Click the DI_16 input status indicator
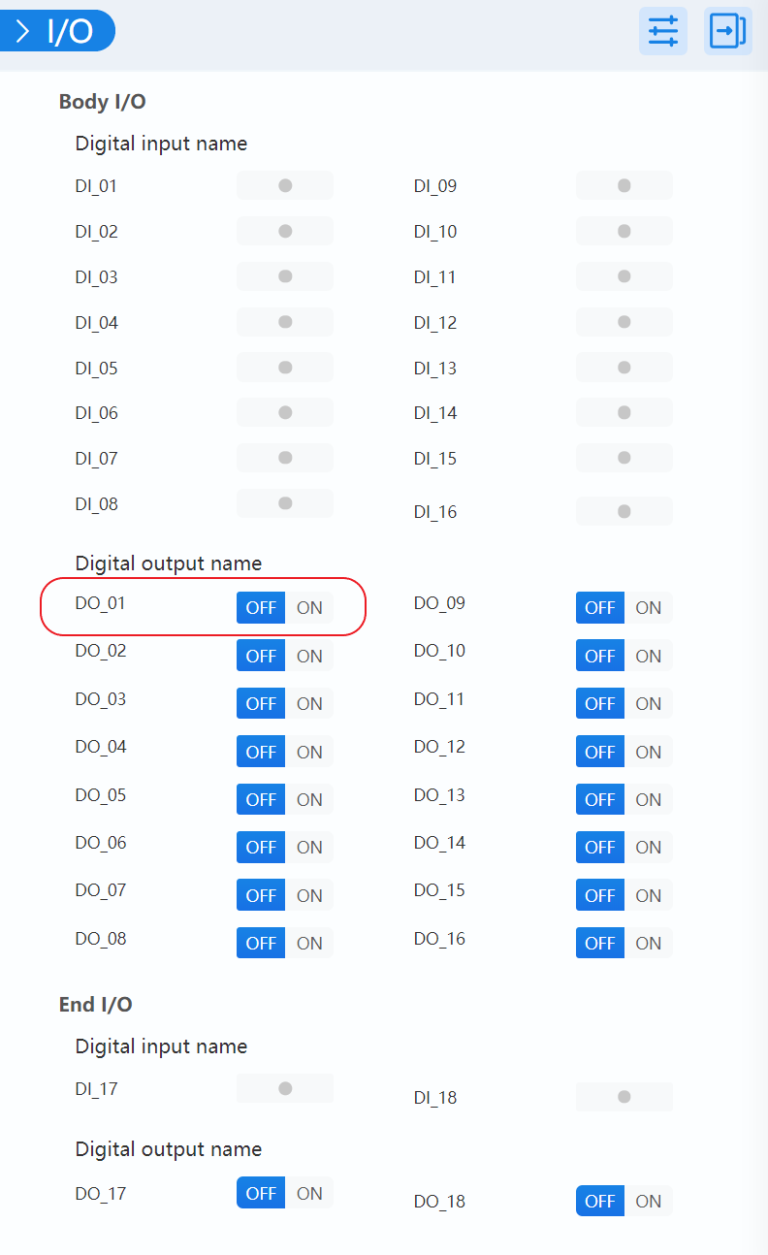This screenshot has width=768, height=1255. tap(624, 512)
